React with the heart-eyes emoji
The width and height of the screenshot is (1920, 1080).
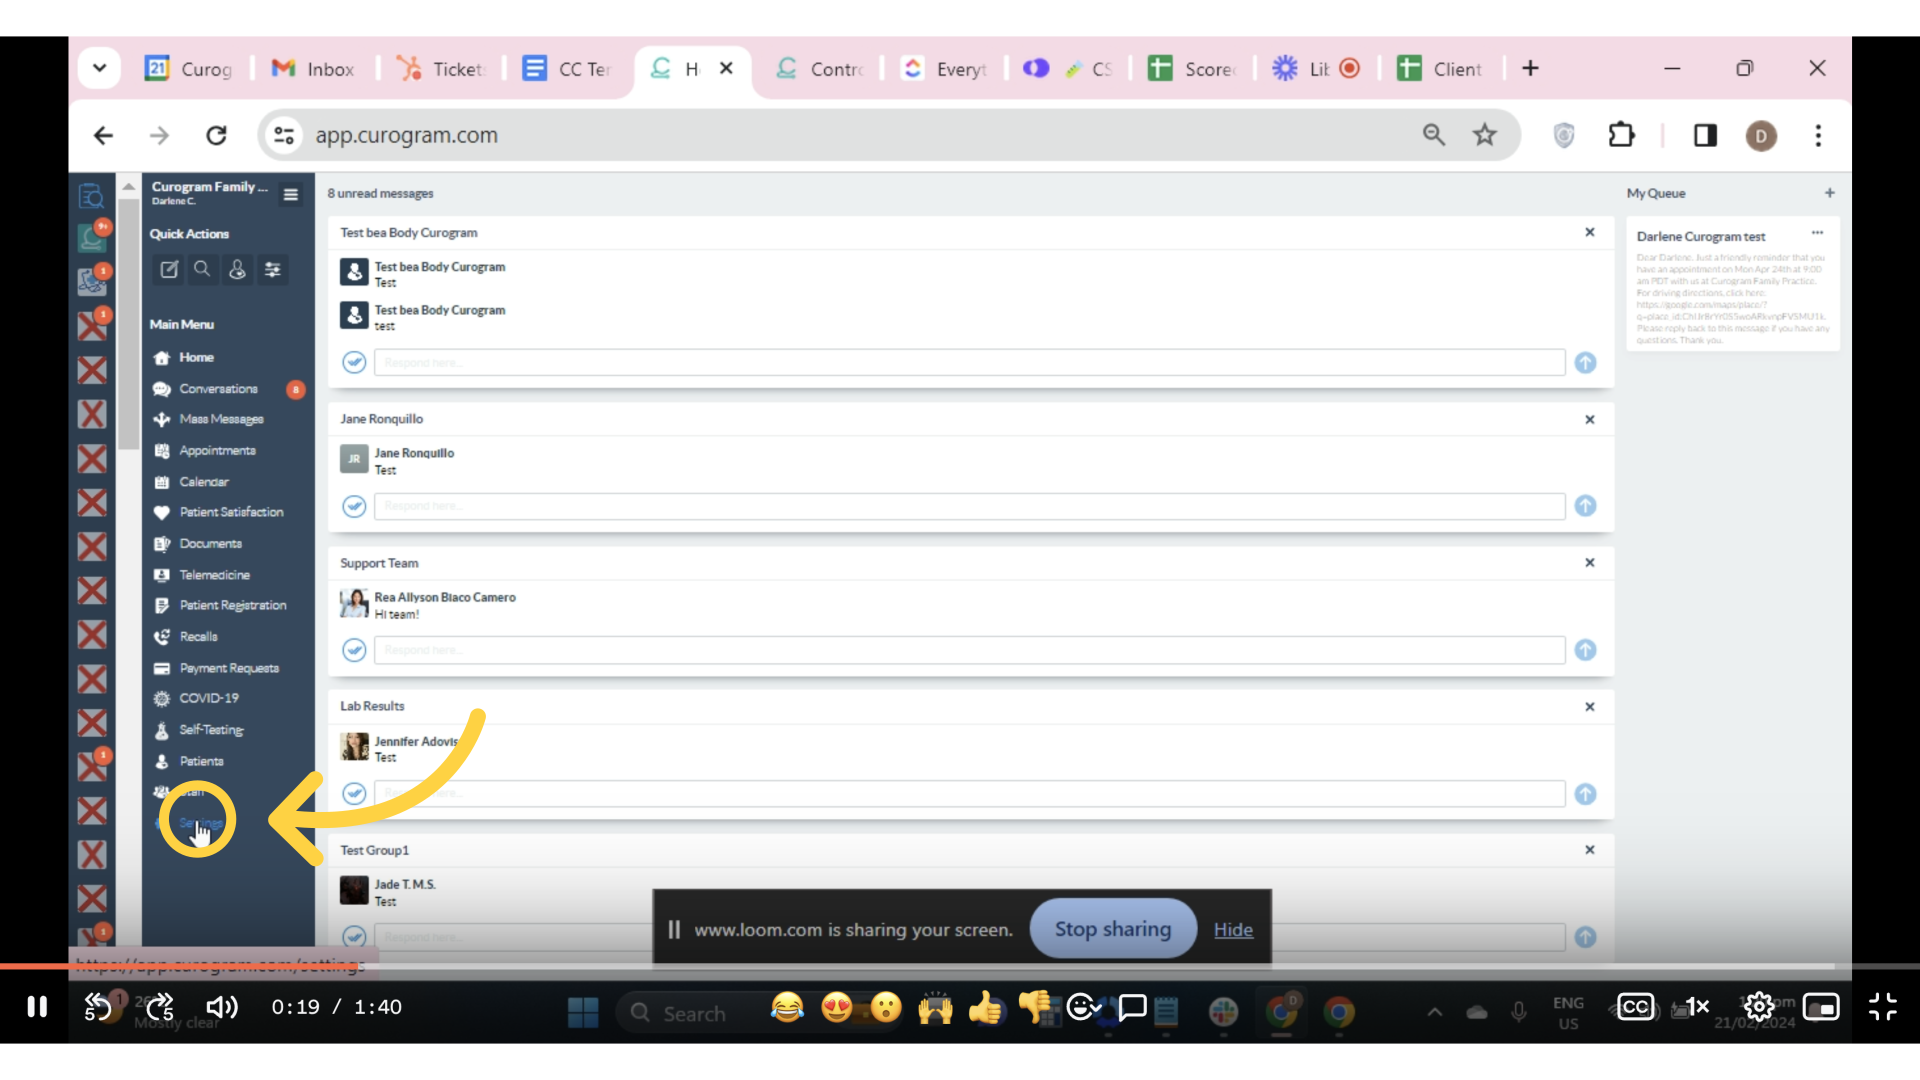837,1007
